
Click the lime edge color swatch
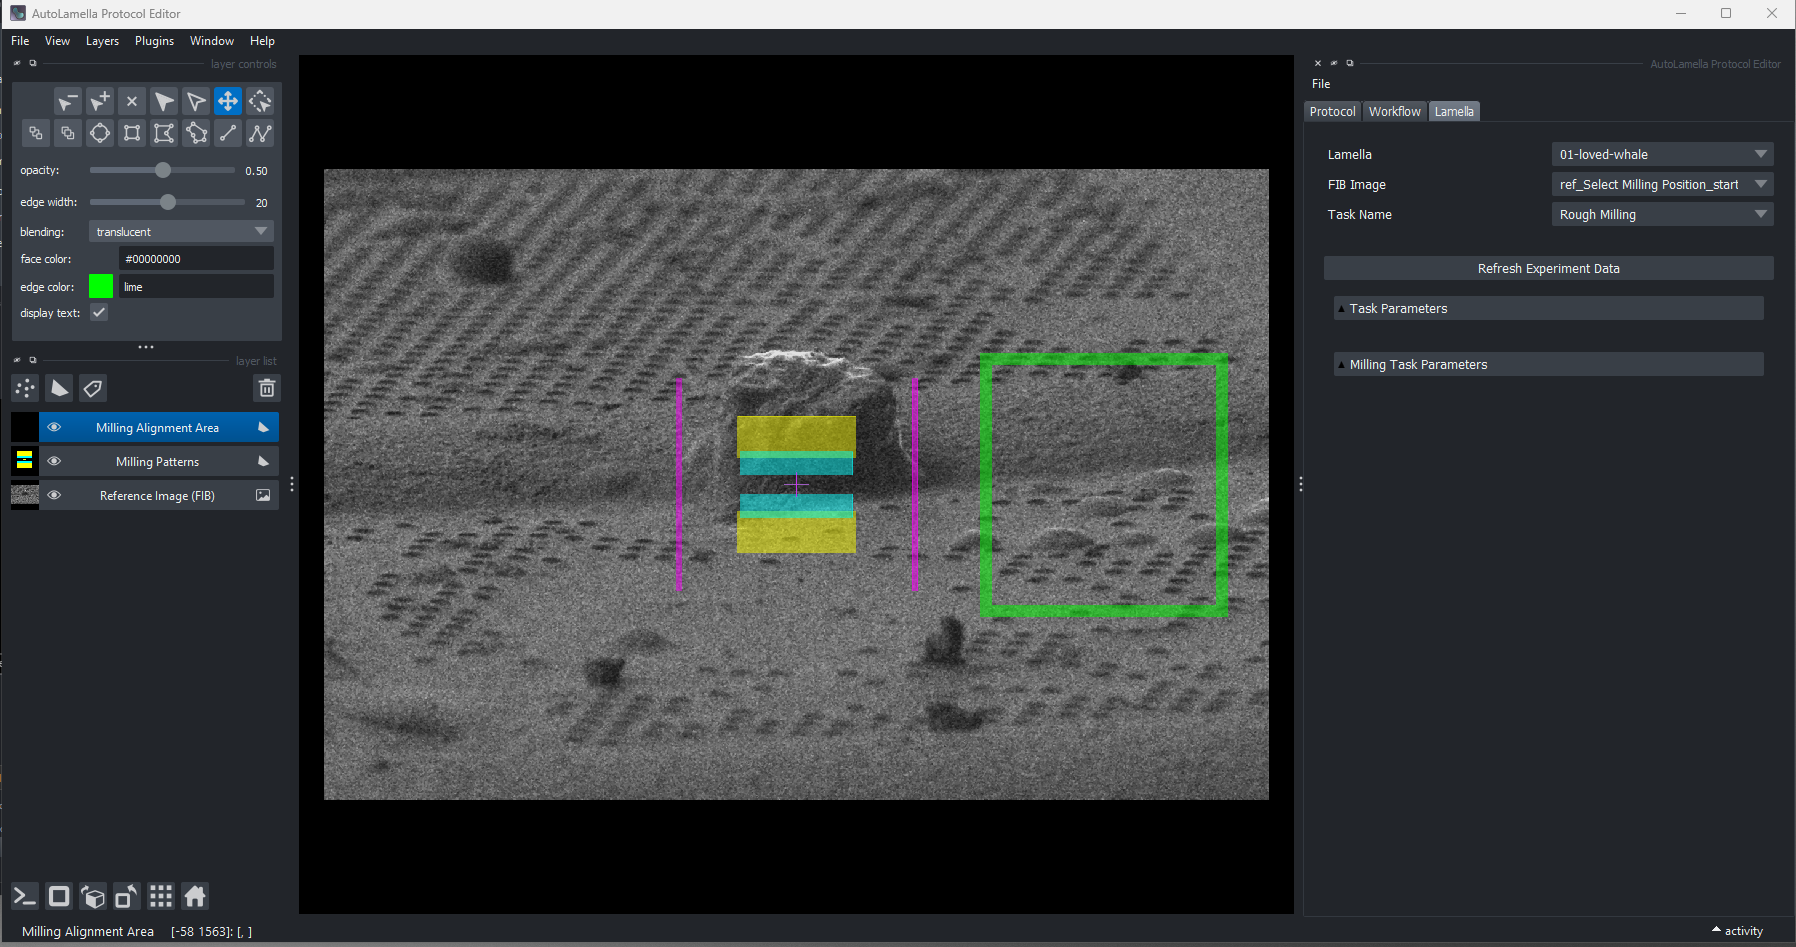pyautogui.click(x=101, y=287)
